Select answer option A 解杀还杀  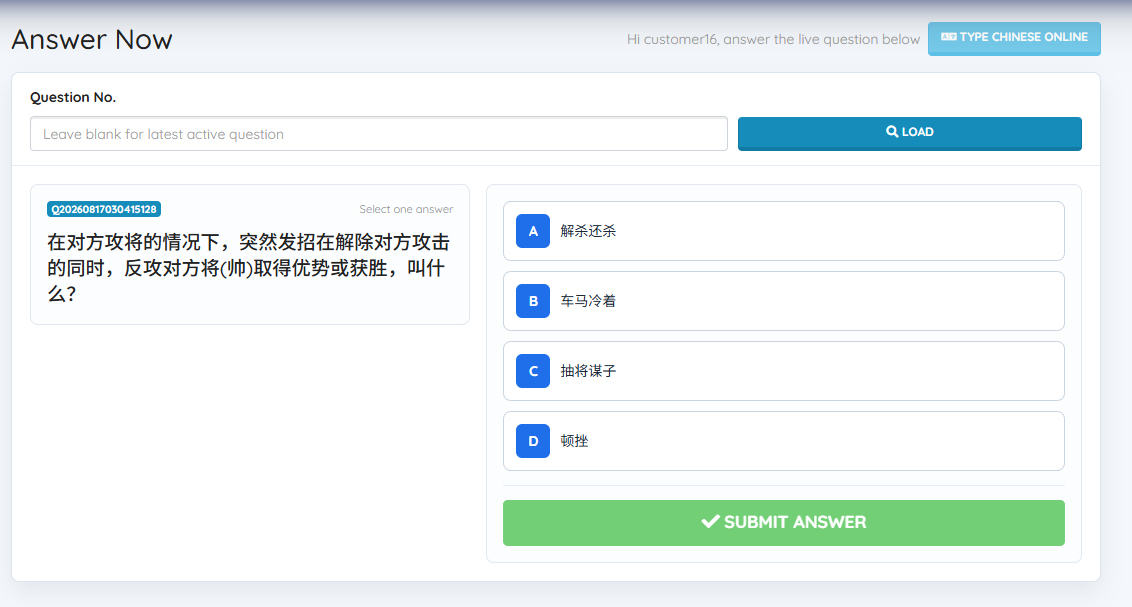[783, 231]
